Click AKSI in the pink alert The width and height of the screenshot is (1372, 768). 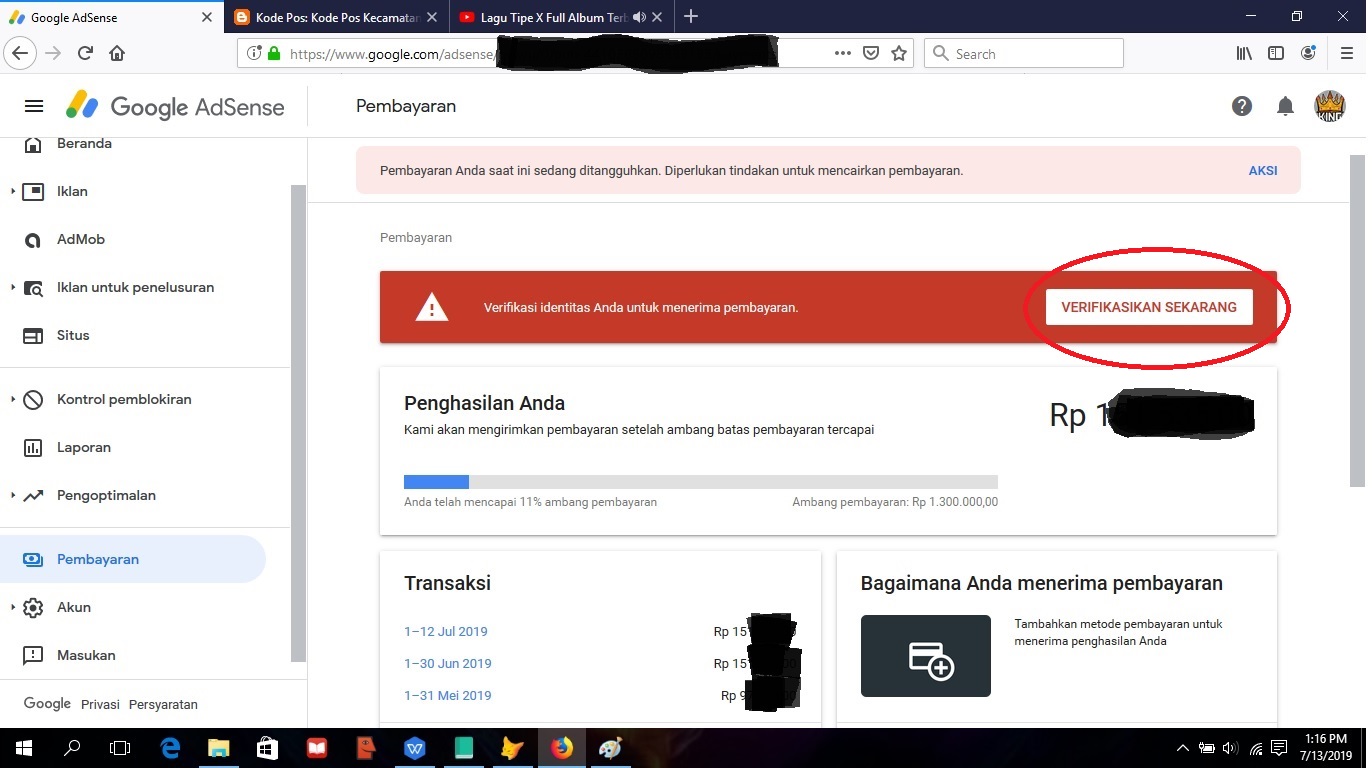(x=1263, y=171)
